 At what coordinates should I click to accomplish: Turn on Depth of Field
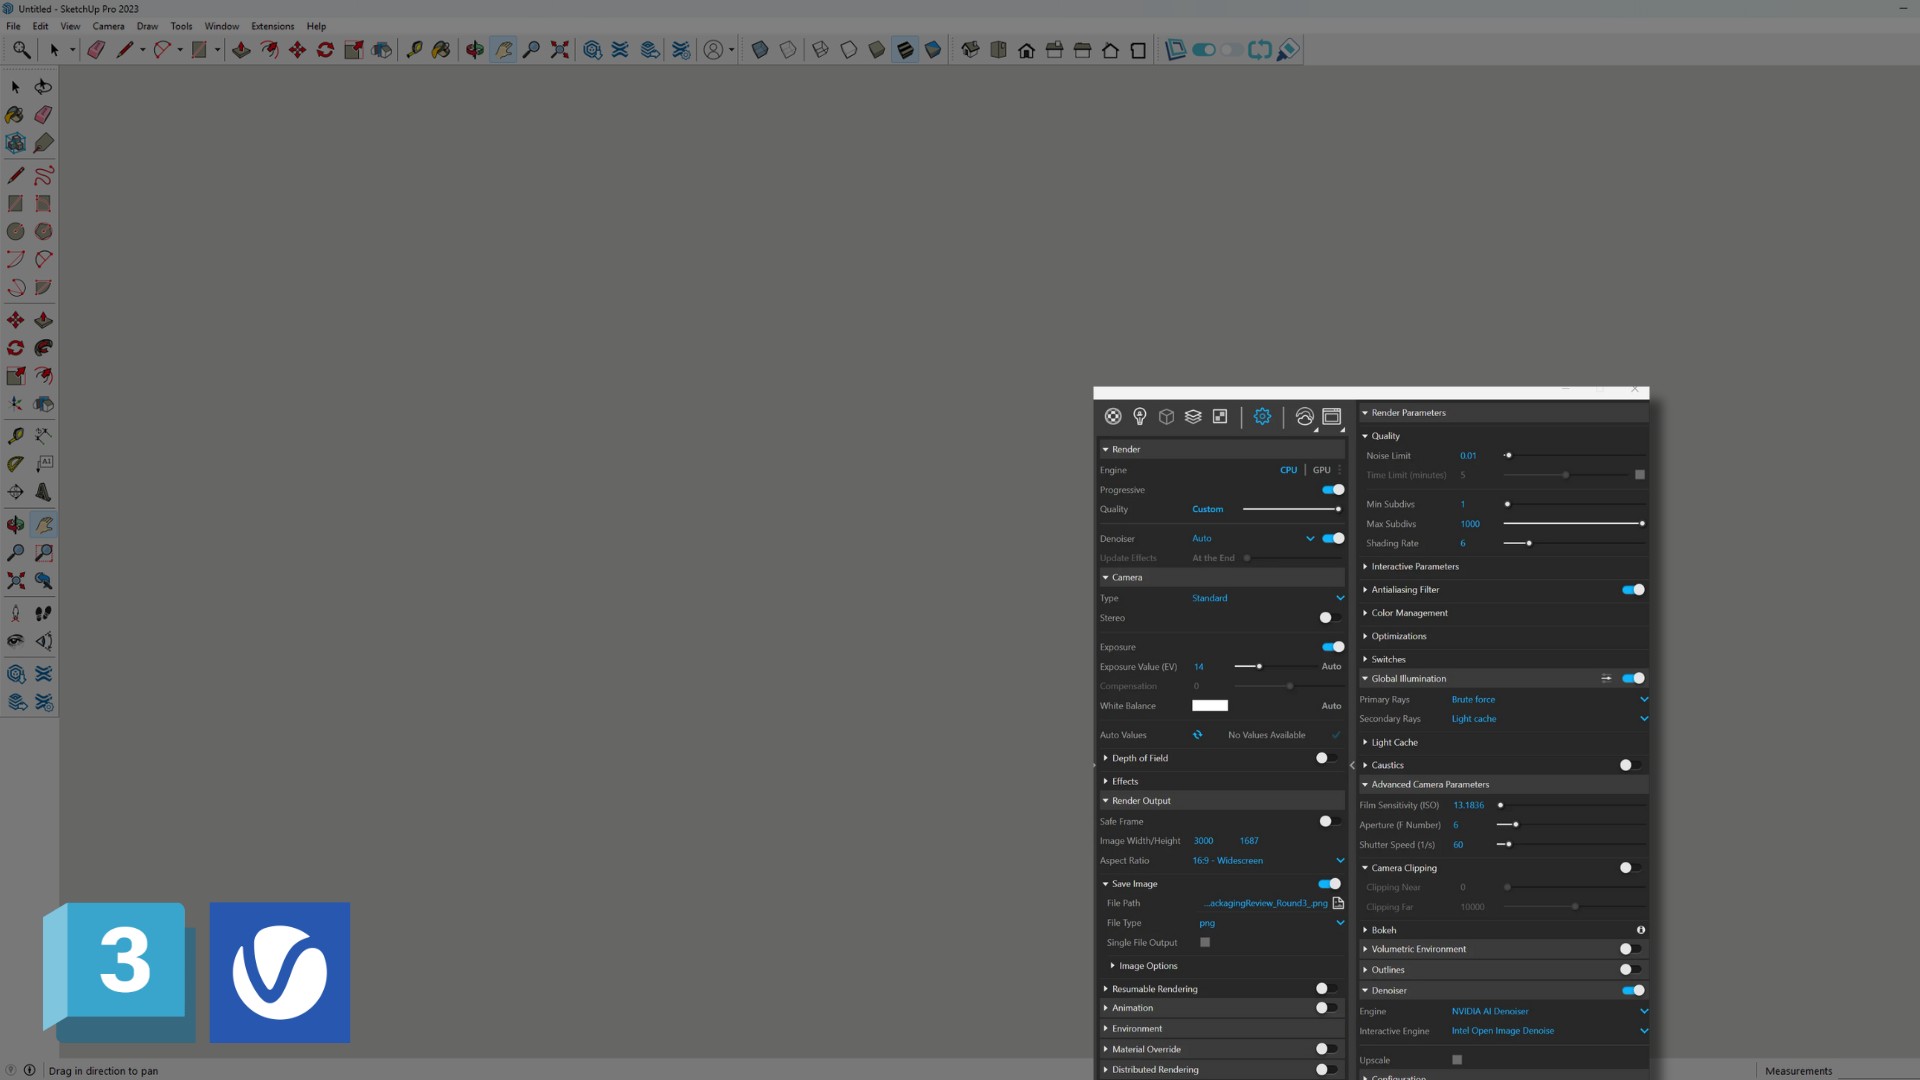click(1324, 758)
